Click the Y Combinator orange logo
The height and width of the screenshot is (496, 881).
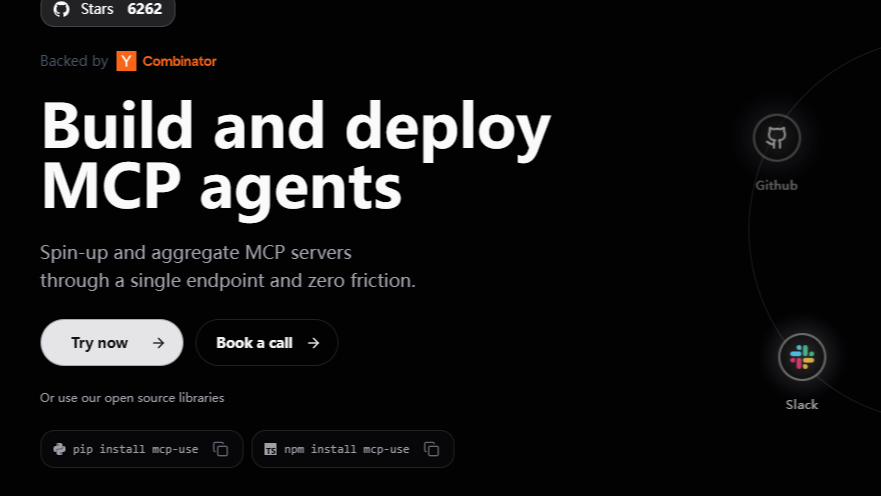[x=126, y=61]
